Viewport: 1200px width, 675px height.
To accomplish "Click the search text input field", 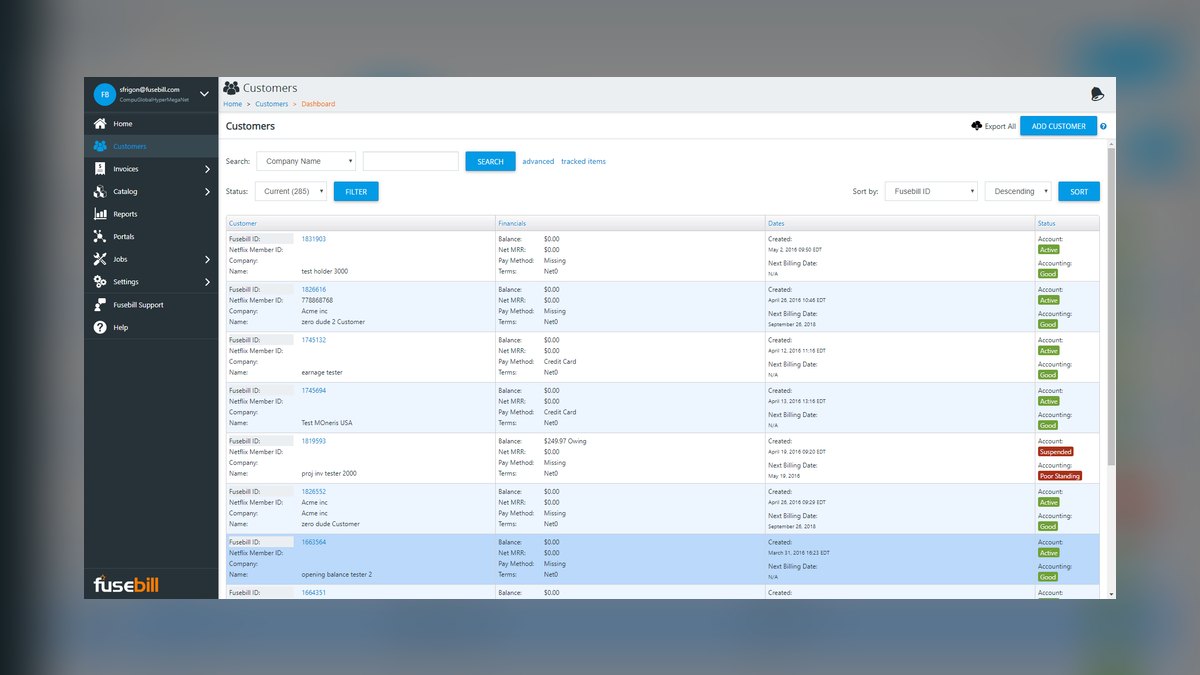I will [411, 161].
